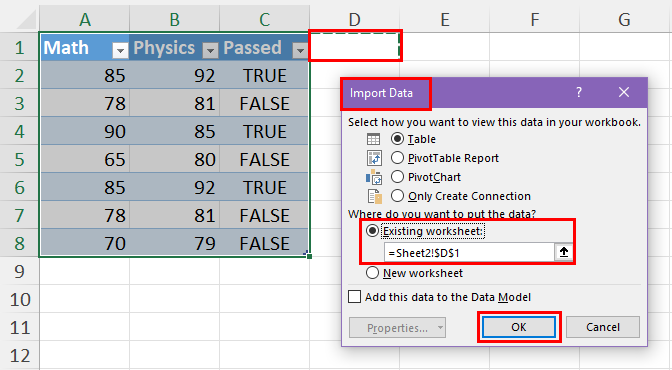This screenshot has height=370, width=672.
Task: Click the Properties button
Action: [x=397, y=328]
